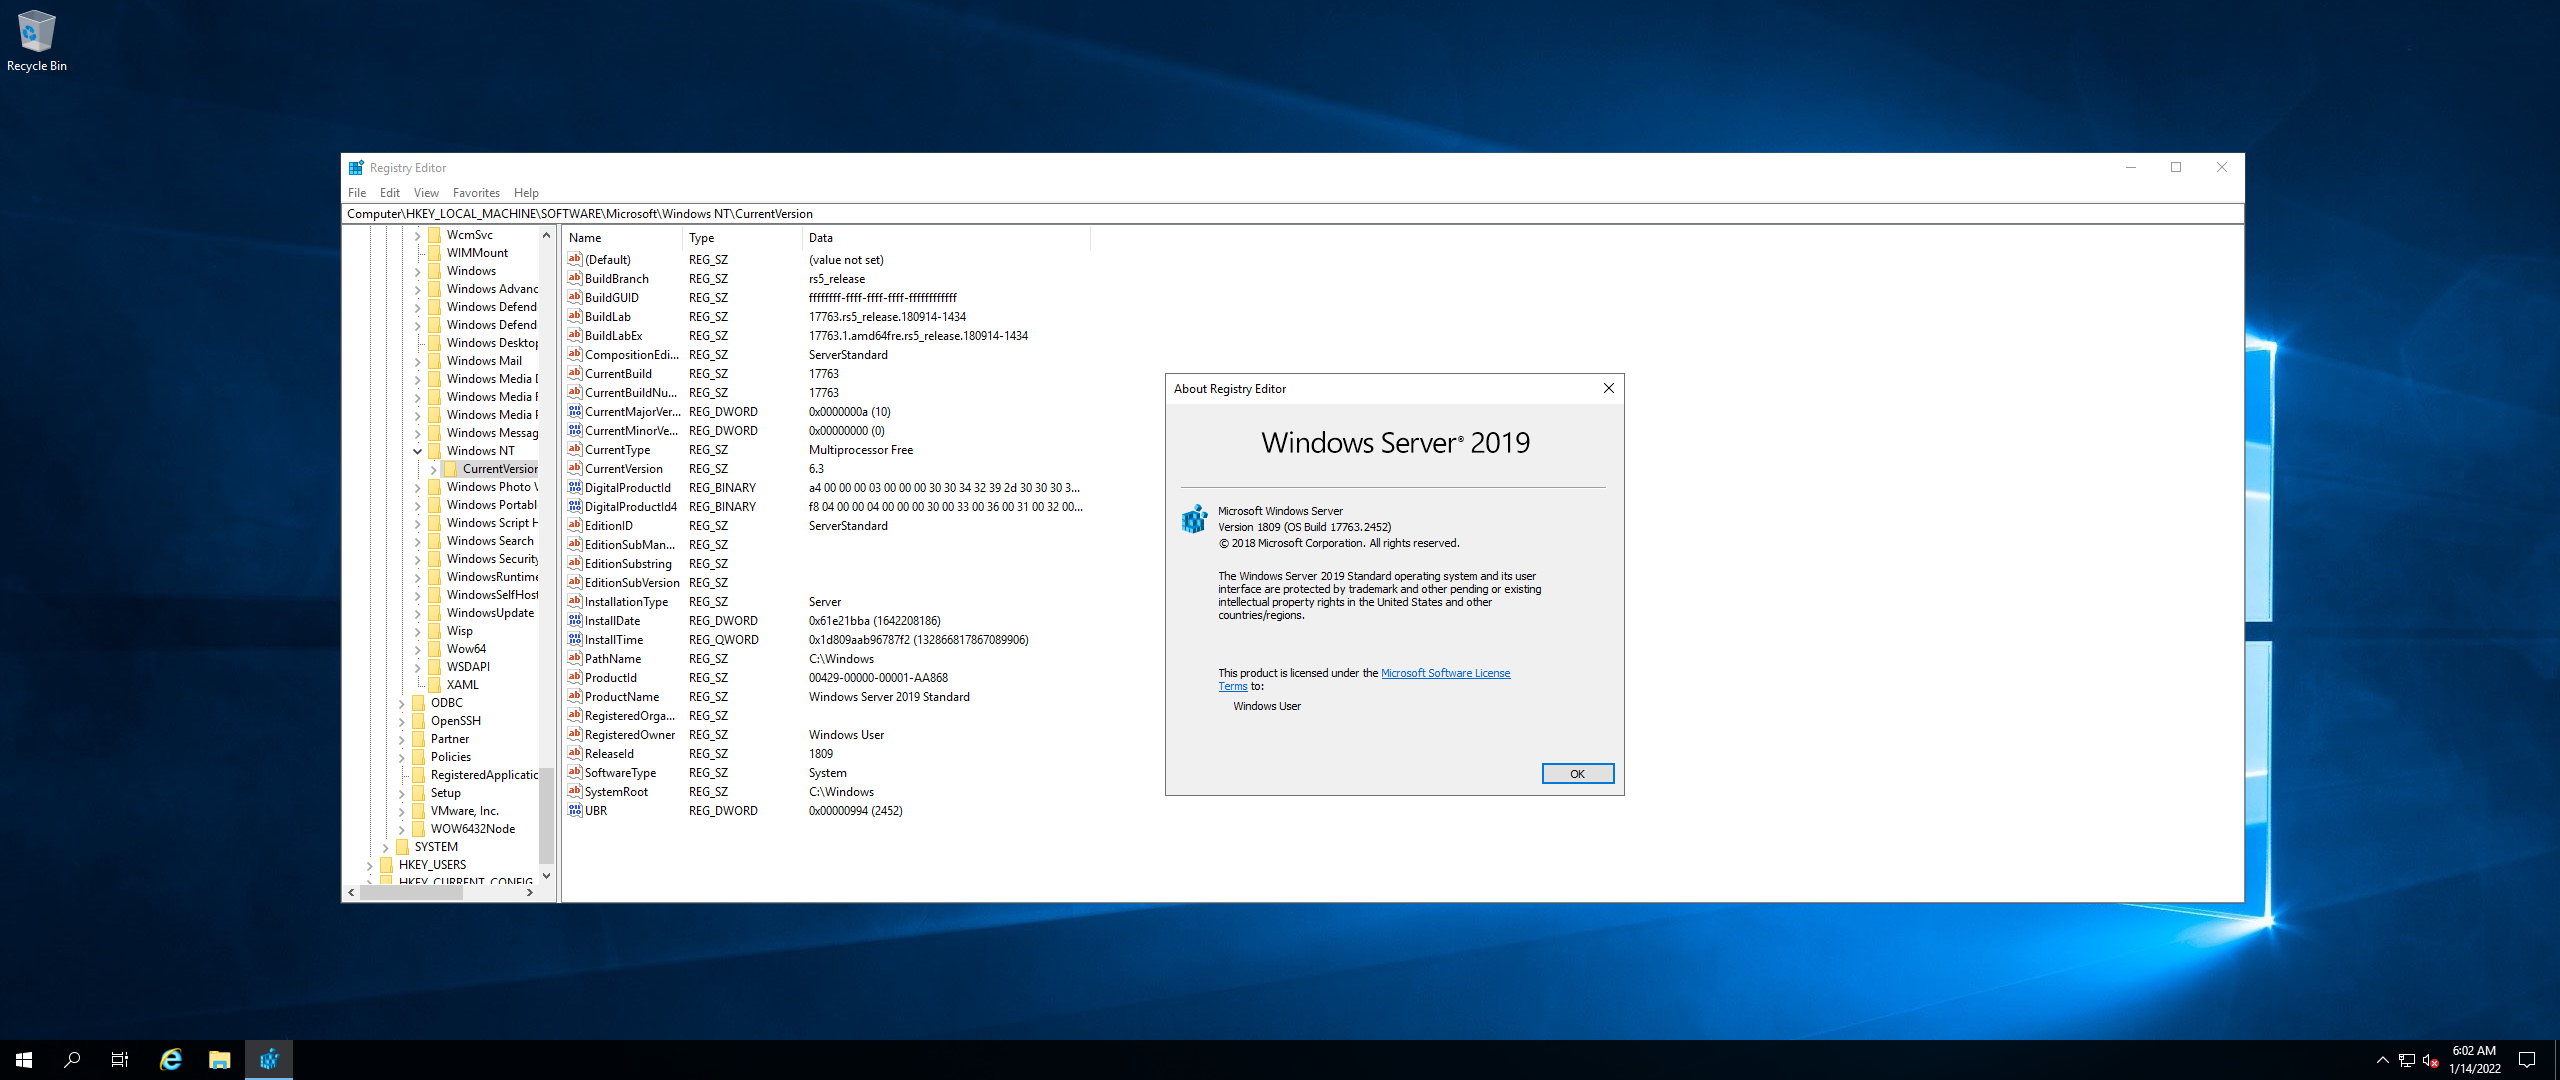Expand the CurrentVersion tree node
The image size is (2560, 1080).
coord(434,469)
